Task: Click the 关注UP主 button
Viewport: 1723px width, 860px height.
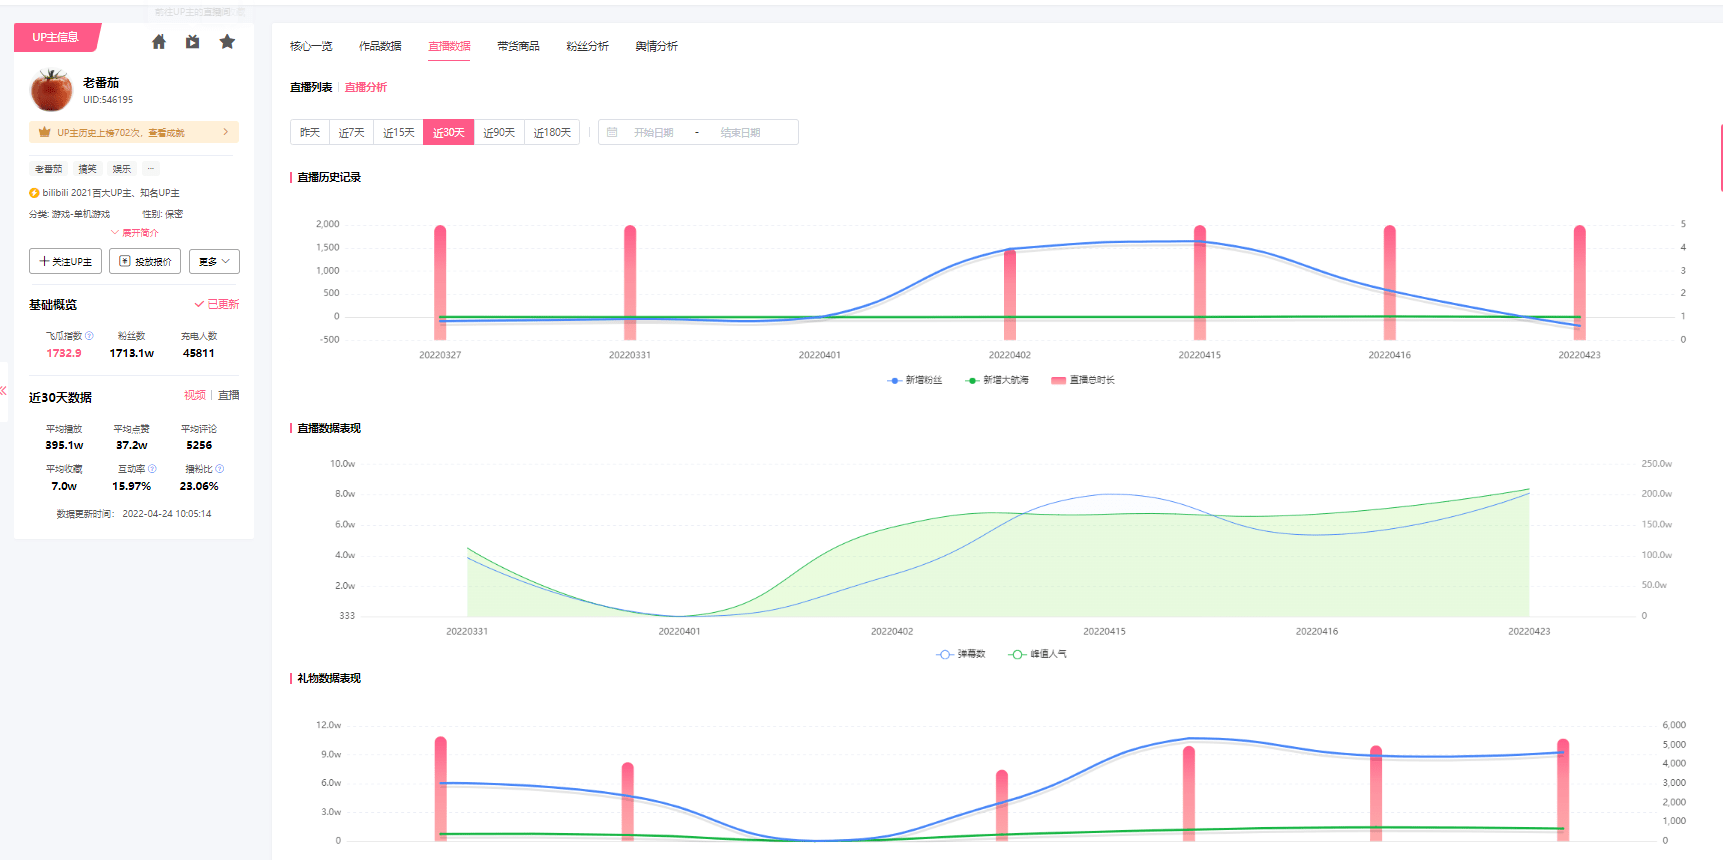Action: (x=65, y=262)
